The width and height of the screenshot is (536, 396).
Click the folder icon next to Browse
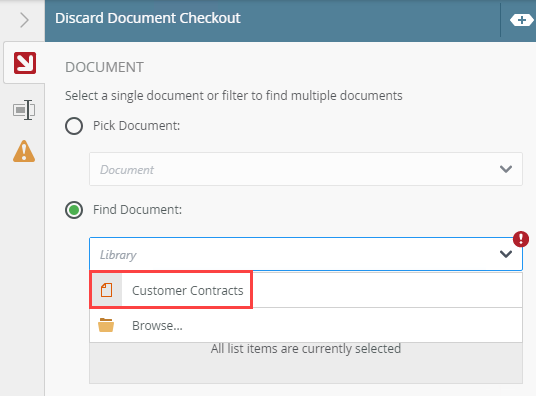(106, 325)
